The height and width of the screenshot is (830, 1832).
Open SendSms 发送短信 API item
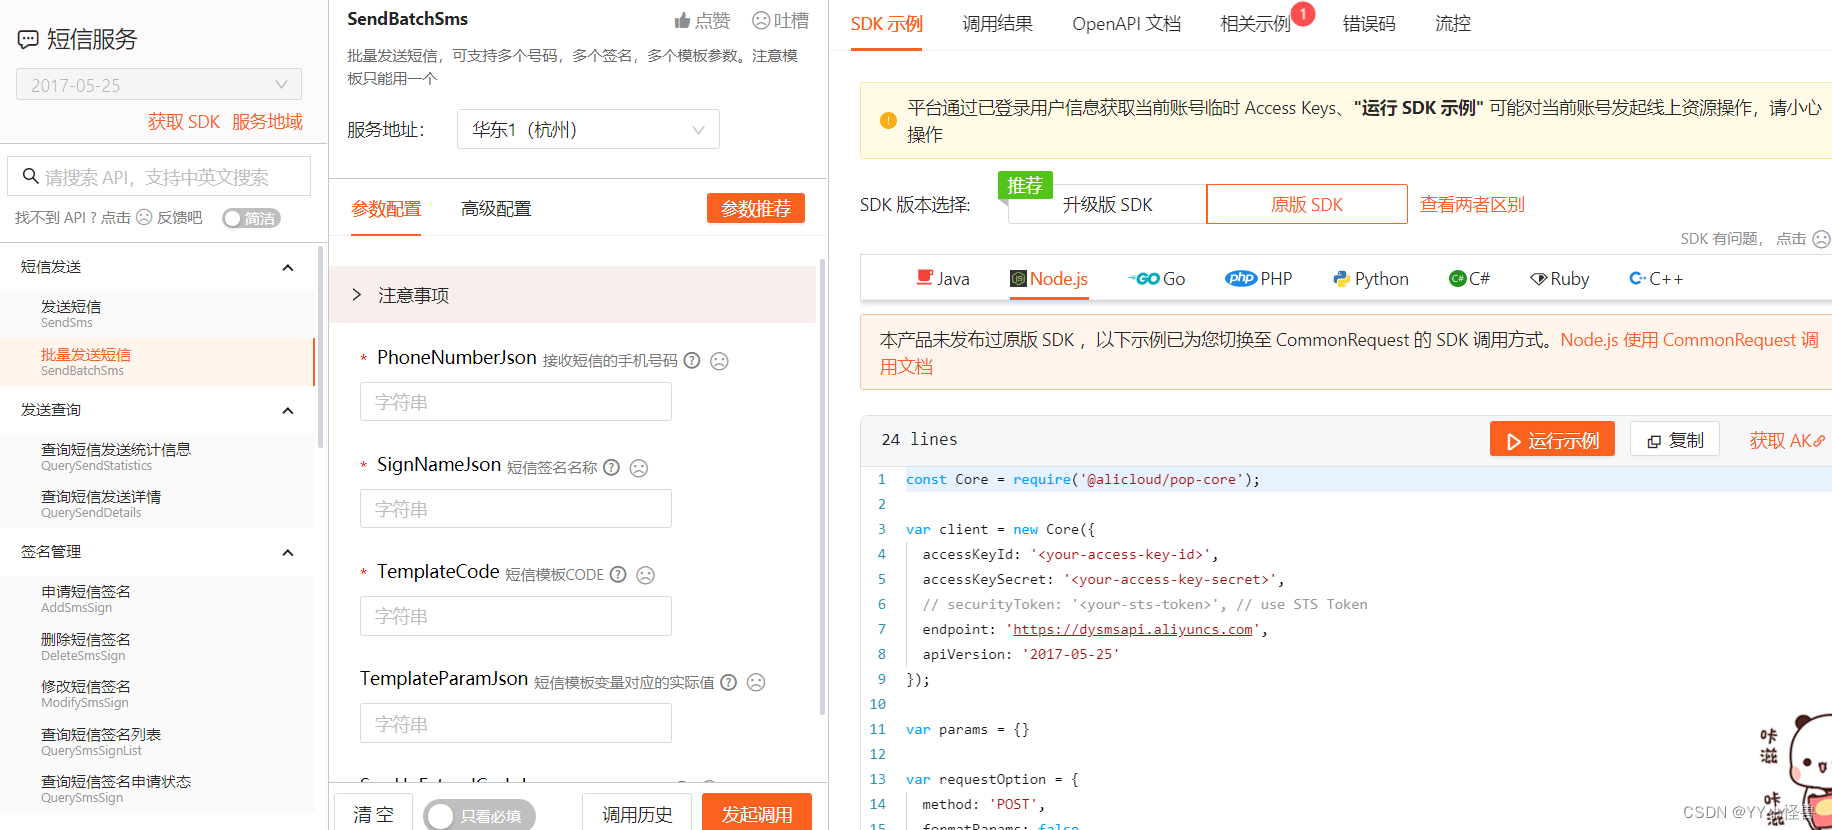pyautogui.click(x=157, y=314)
